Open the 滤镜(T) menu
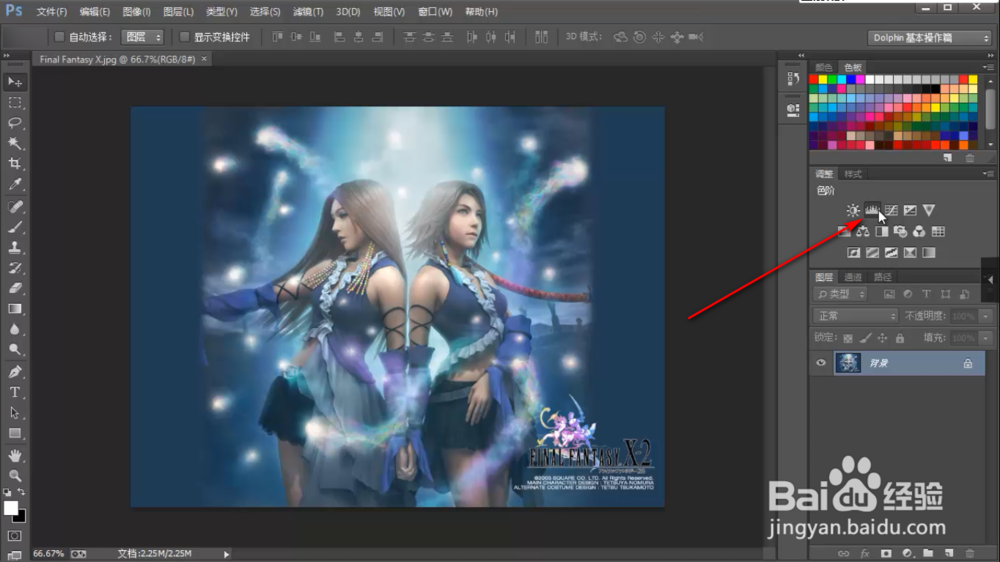The width and height of the screenshot is (1000, 562). pyautogui.click(x=308, y=11)
